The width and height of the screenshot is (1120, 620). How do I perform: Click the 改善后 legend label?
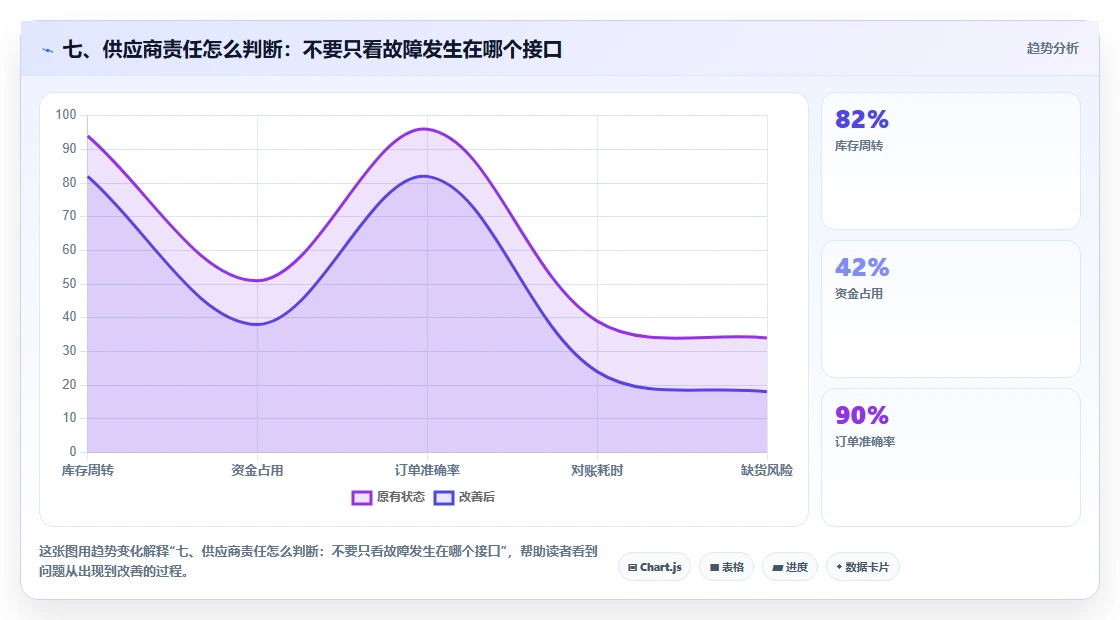(476, 497)
